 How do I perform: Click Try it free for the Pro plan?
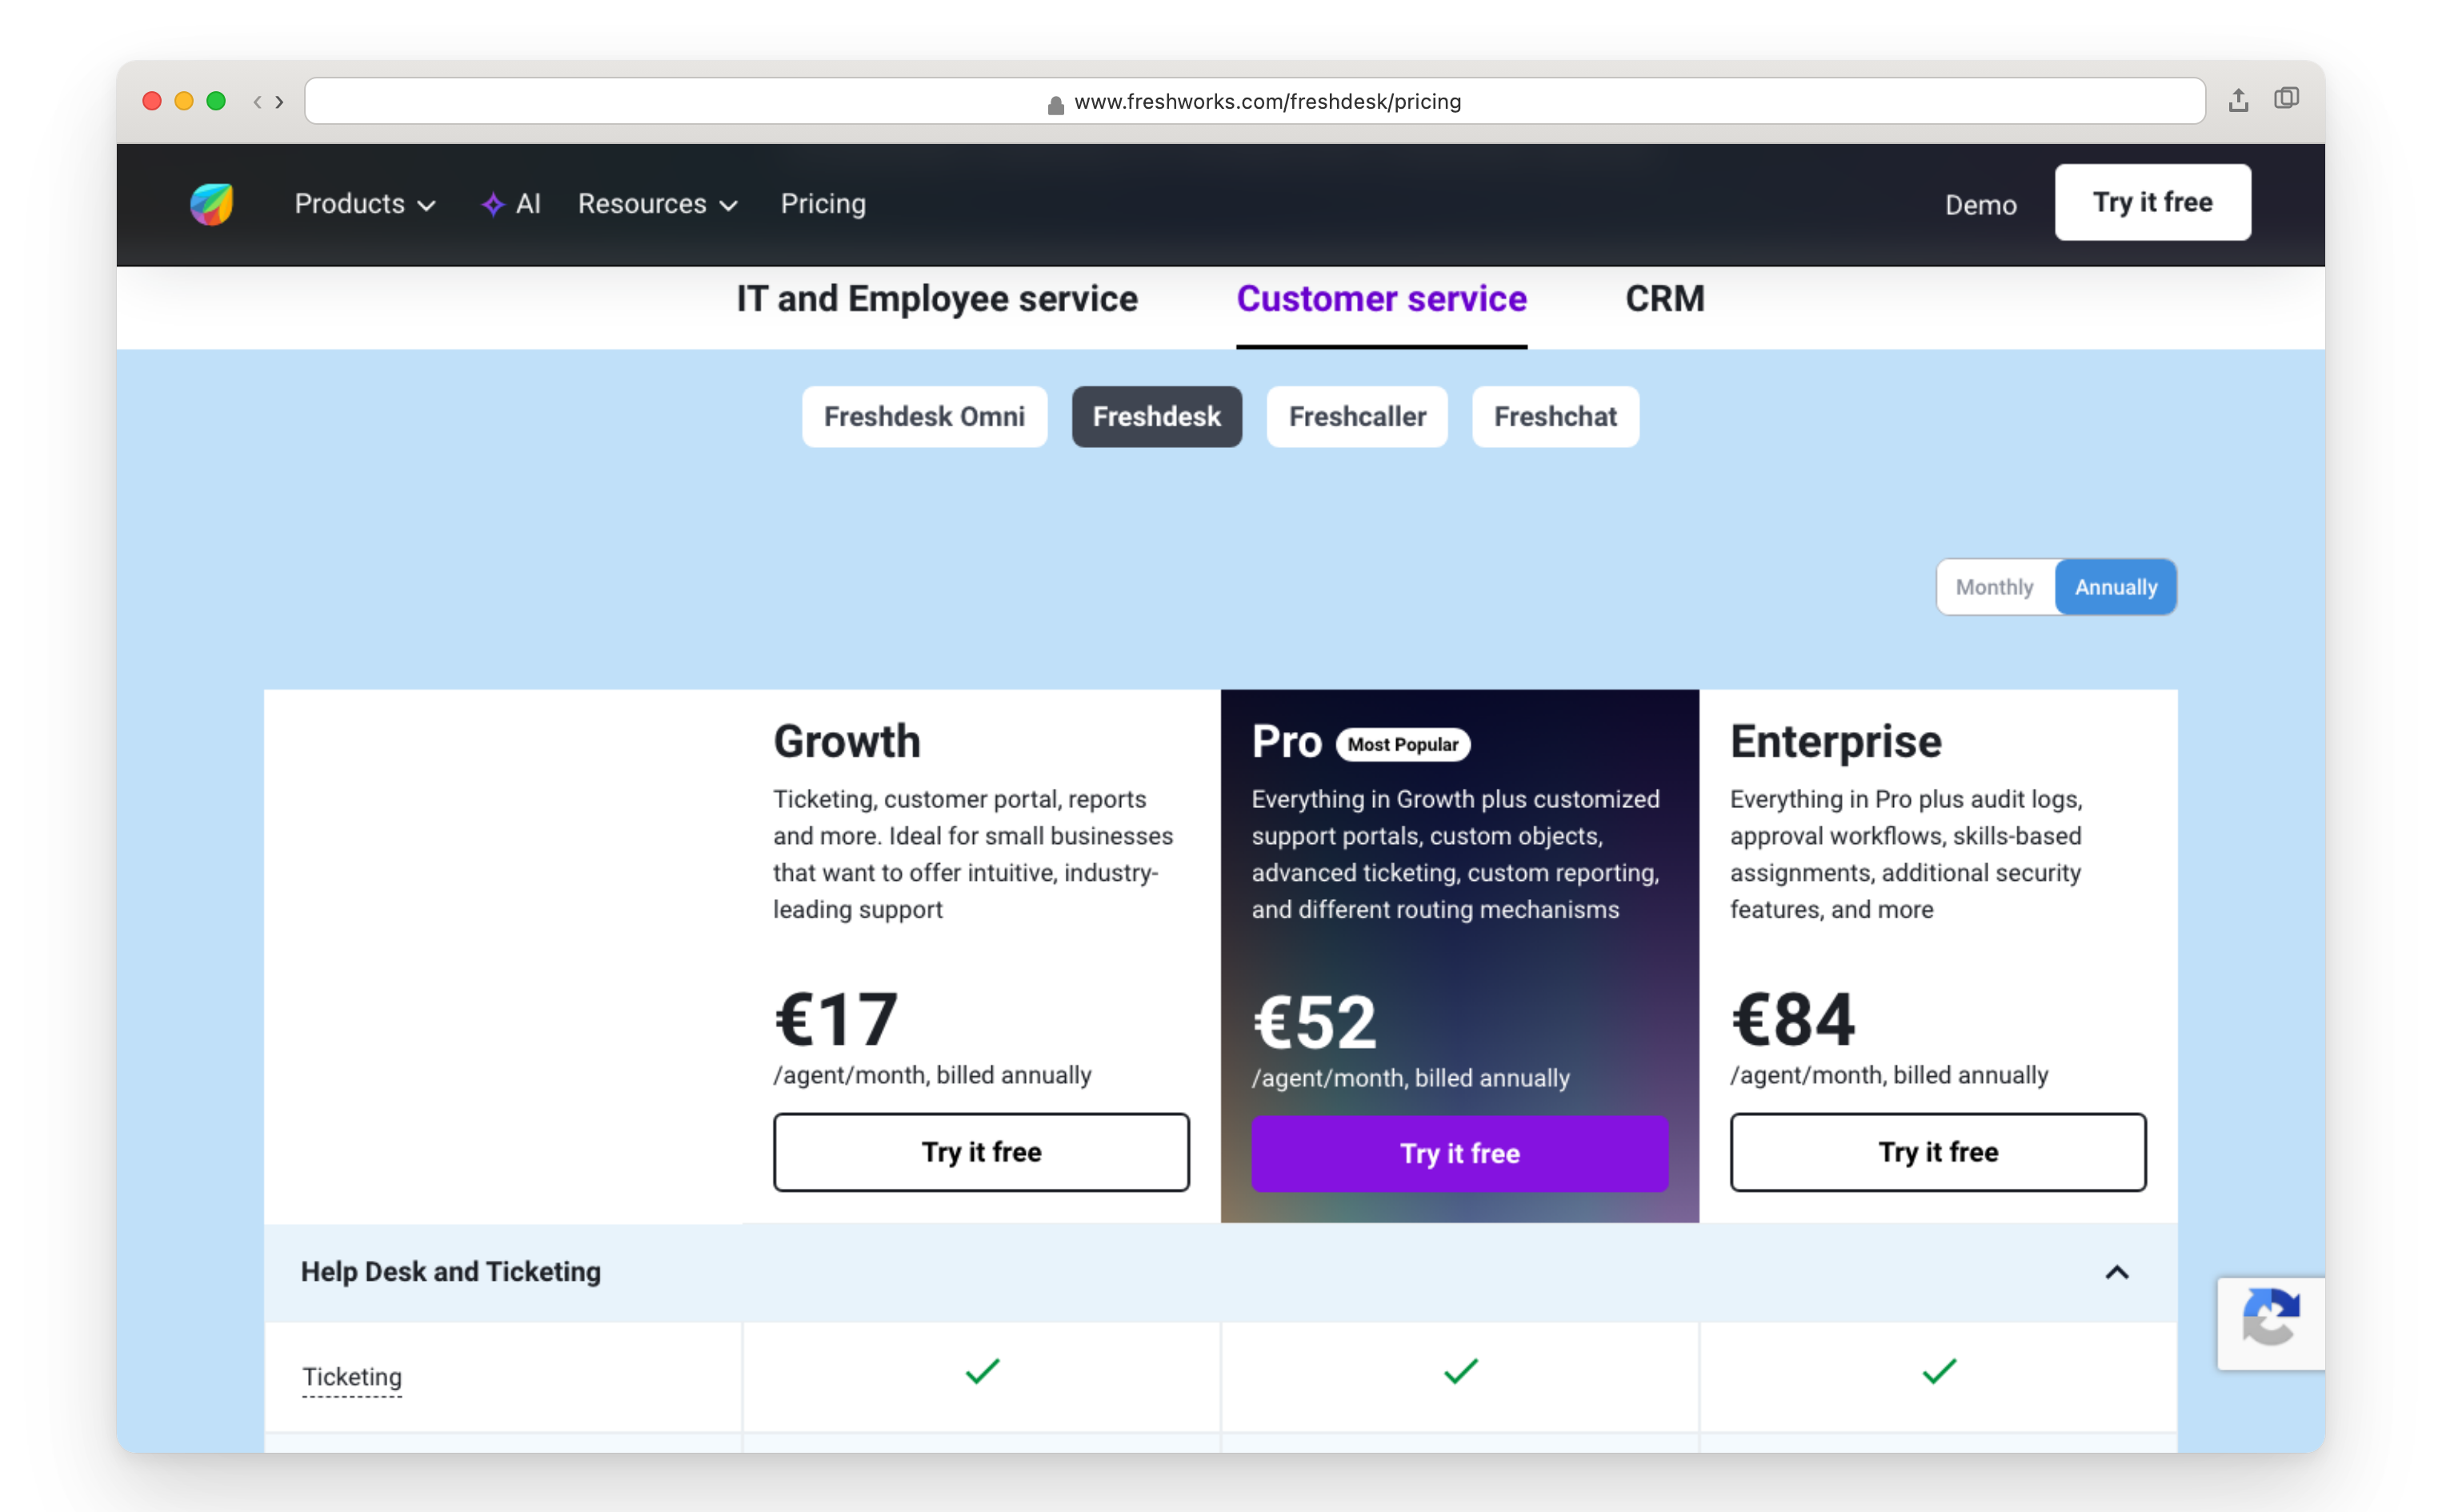[1459, 1153]
